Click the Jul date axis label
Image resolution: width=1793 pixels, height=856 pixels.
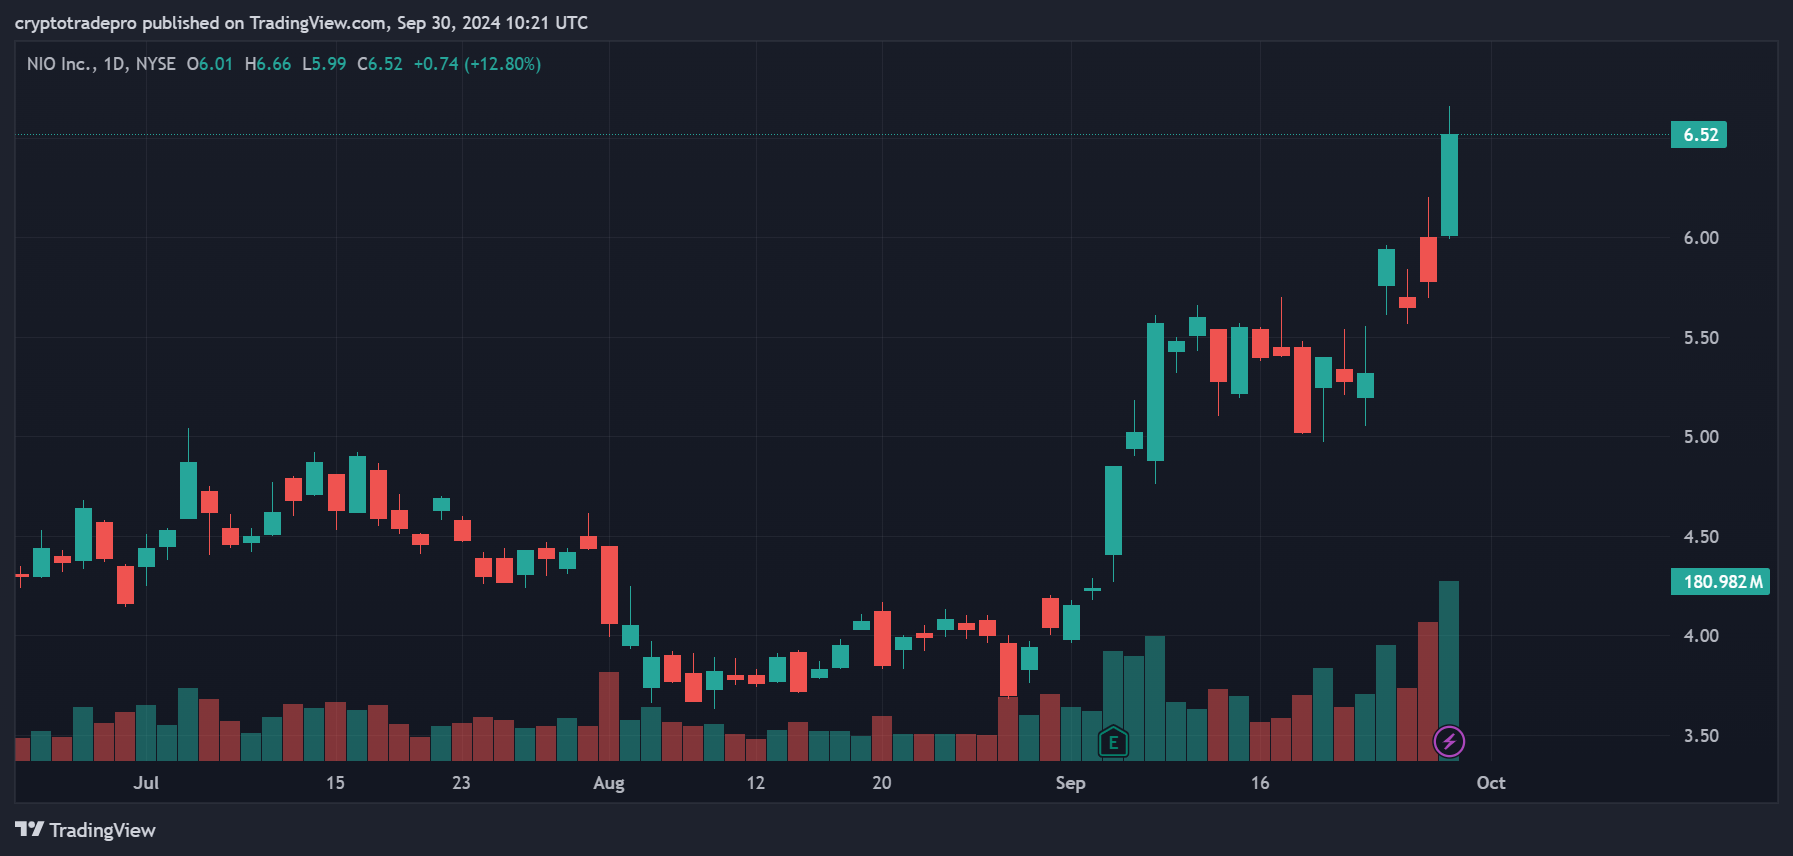tap(146, 783)
